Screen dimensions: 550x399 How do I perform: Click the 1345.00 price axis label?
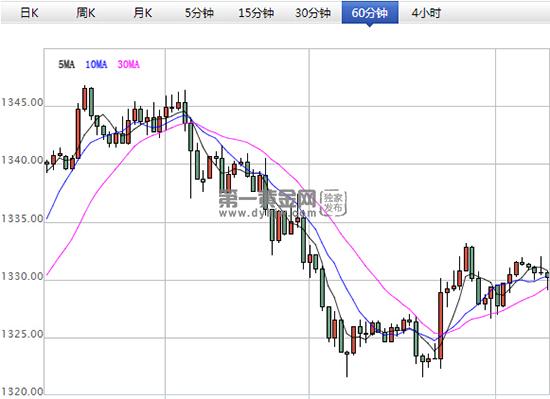(22, 103)
